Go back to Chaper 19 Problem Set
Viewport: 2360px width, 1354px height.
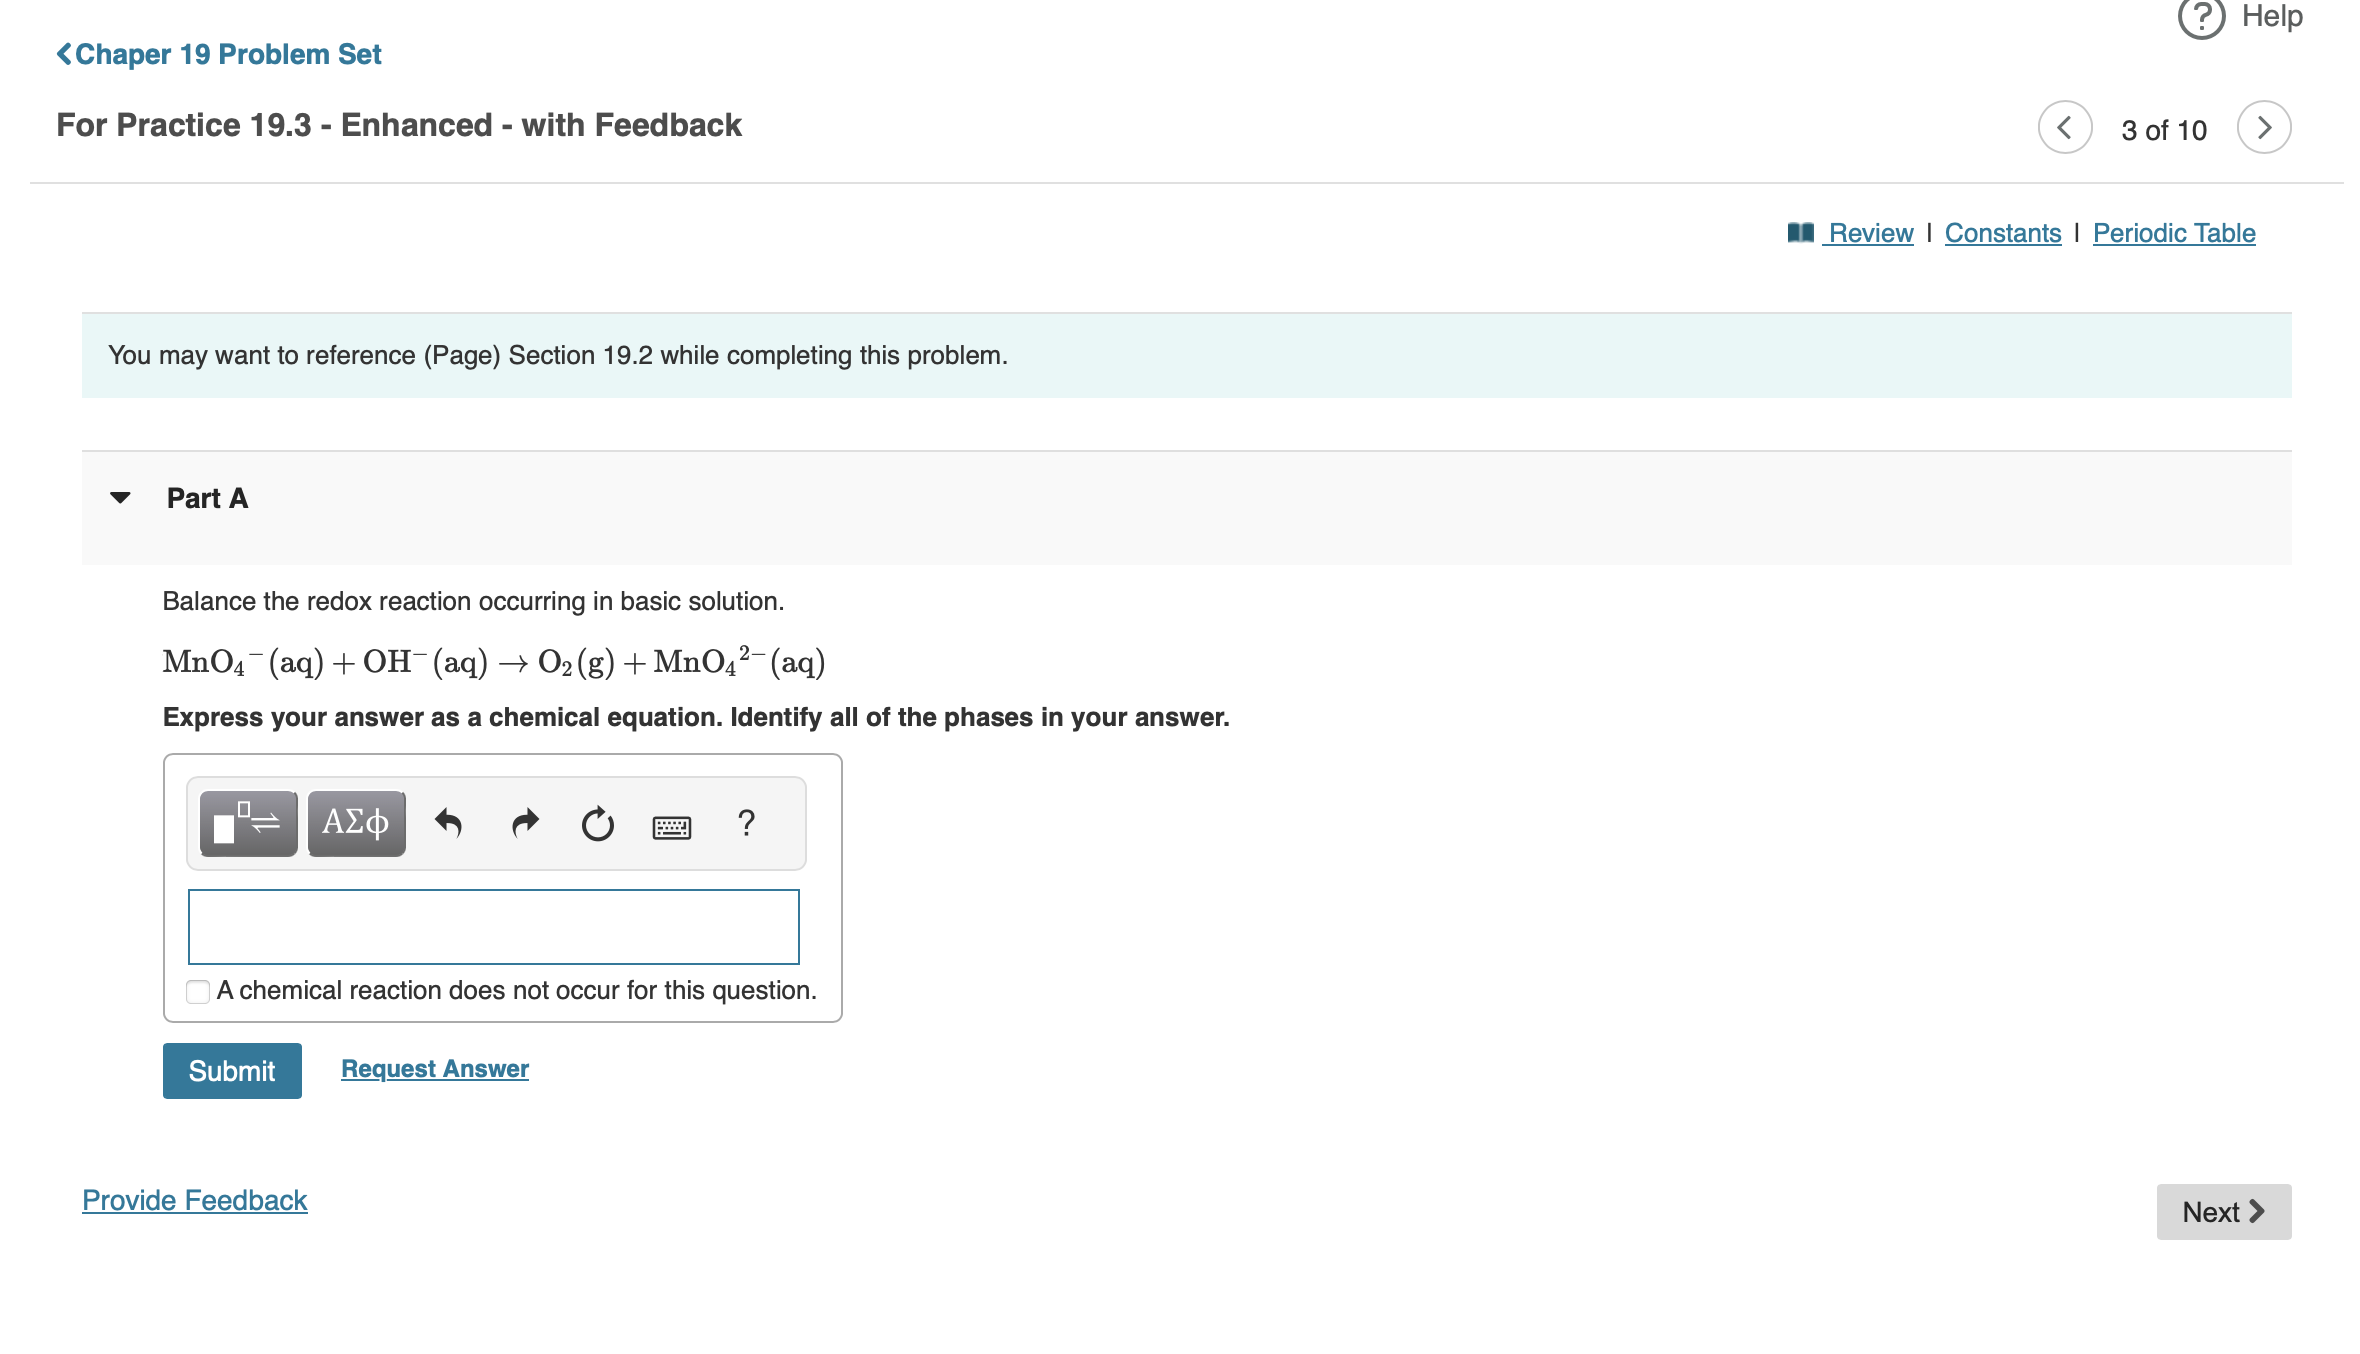point(219,54)
